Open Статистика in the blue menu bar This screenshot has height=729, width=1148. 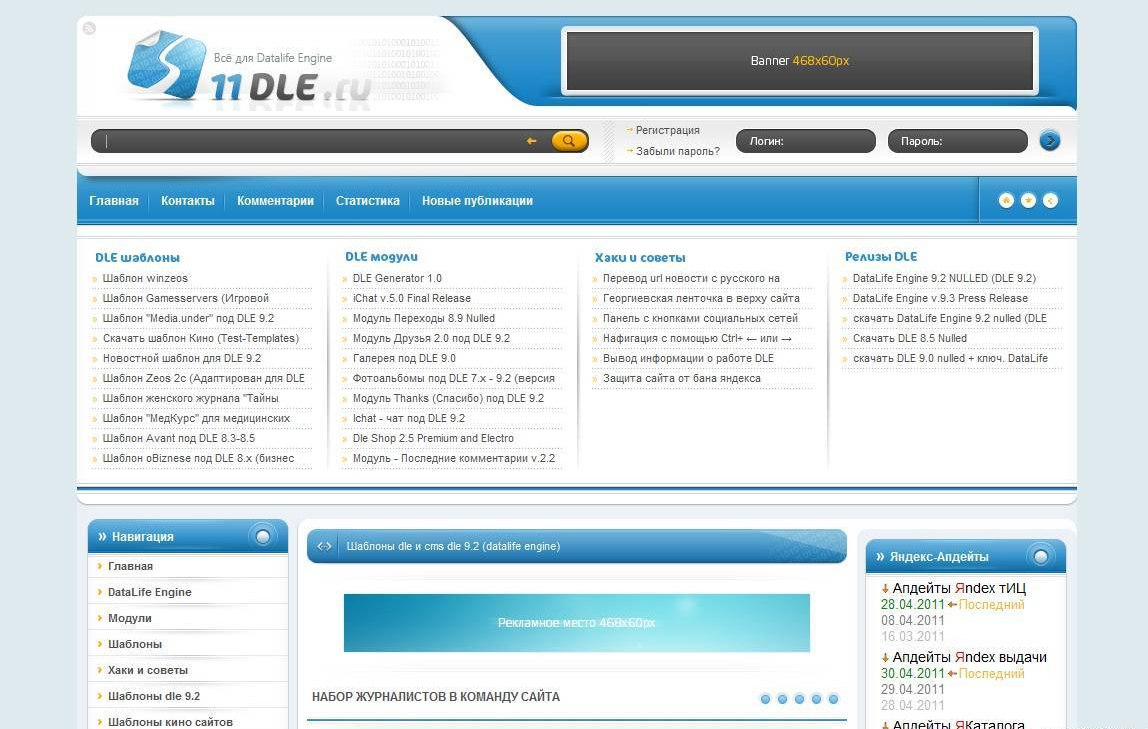pos(368,201)
